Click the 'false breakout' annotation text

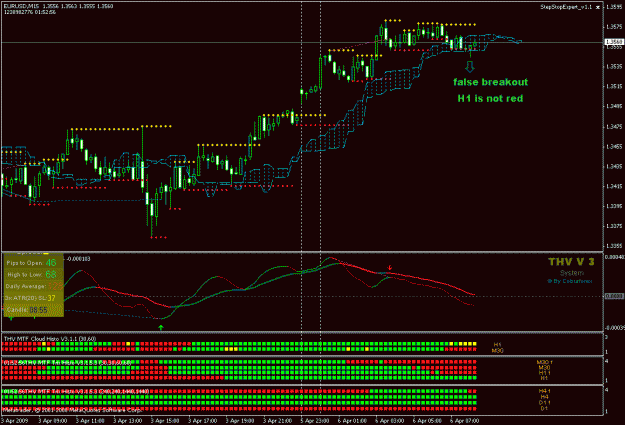pos(490,82)
